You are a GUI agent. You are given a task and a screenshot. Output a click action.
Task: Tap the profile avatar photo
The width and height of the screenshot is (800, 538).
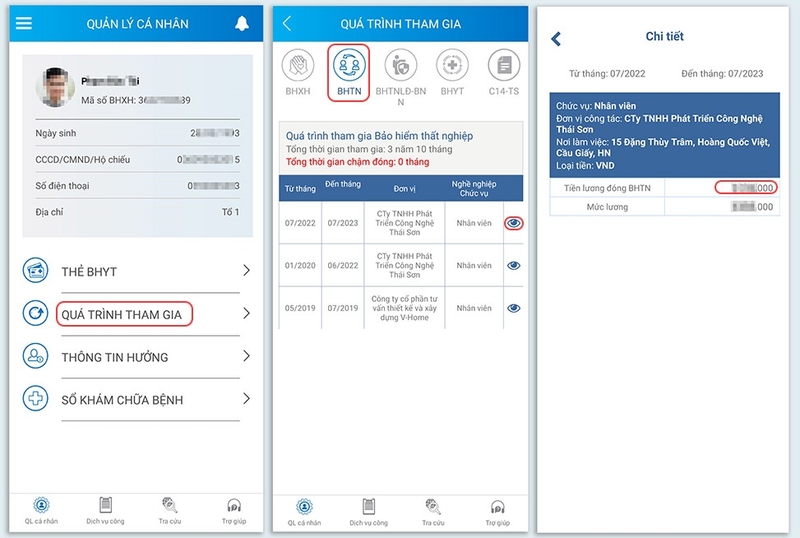[x=55, y=87]
